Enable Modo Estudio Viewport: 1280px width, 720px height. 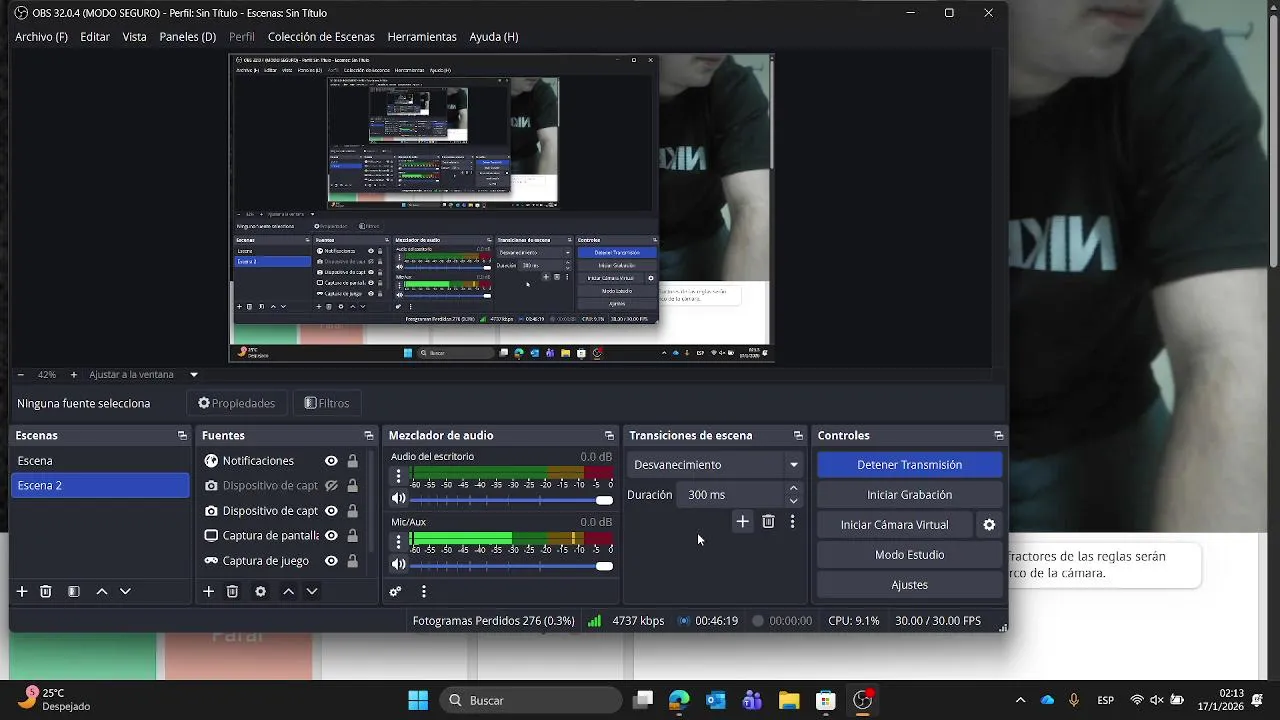(909, 555)
